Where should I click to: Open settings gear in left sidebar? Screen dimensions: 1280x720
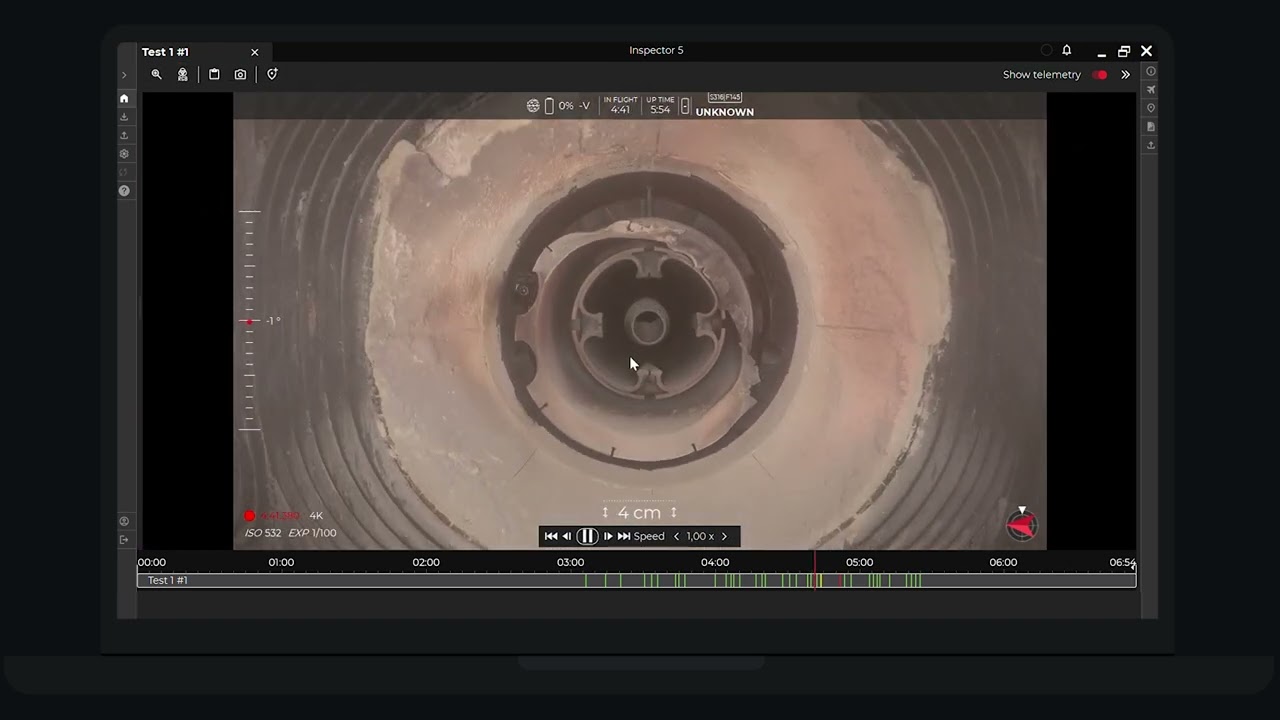(x=124, y=154)
